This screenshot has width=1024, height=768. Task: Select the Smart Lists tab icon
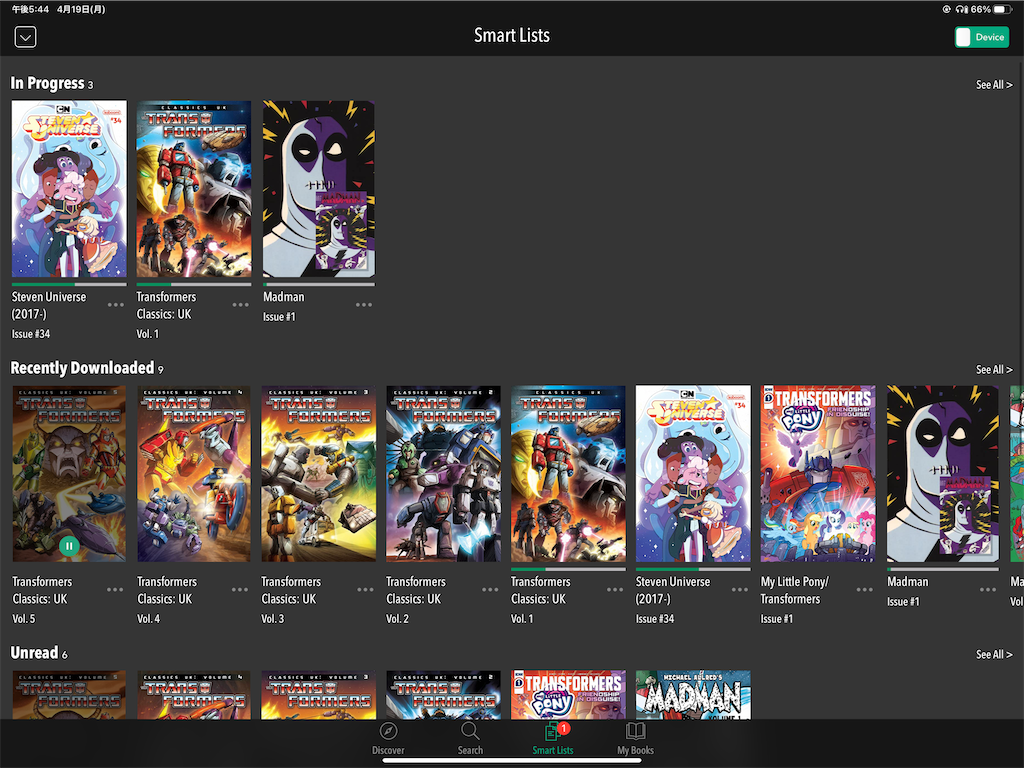pos(552,731)
